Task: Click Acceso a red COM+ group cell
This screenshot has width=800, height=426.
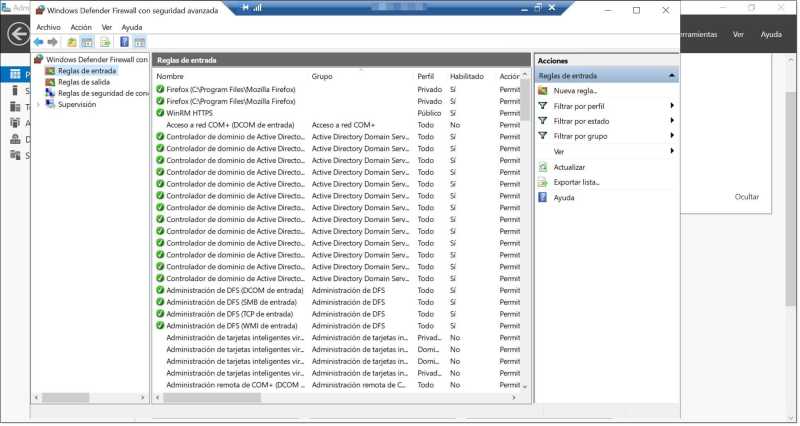Action: (343, 125)
